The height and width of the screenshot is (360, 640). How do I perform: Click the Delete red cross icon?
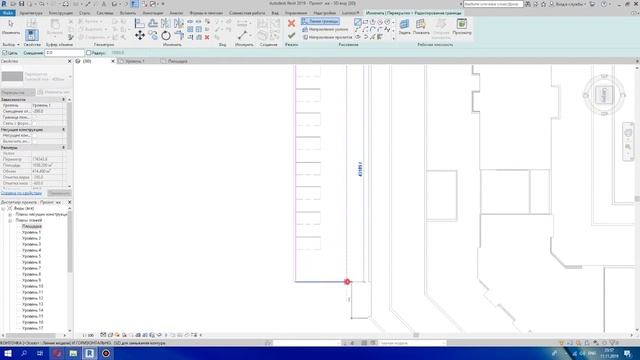coord(207,37)
